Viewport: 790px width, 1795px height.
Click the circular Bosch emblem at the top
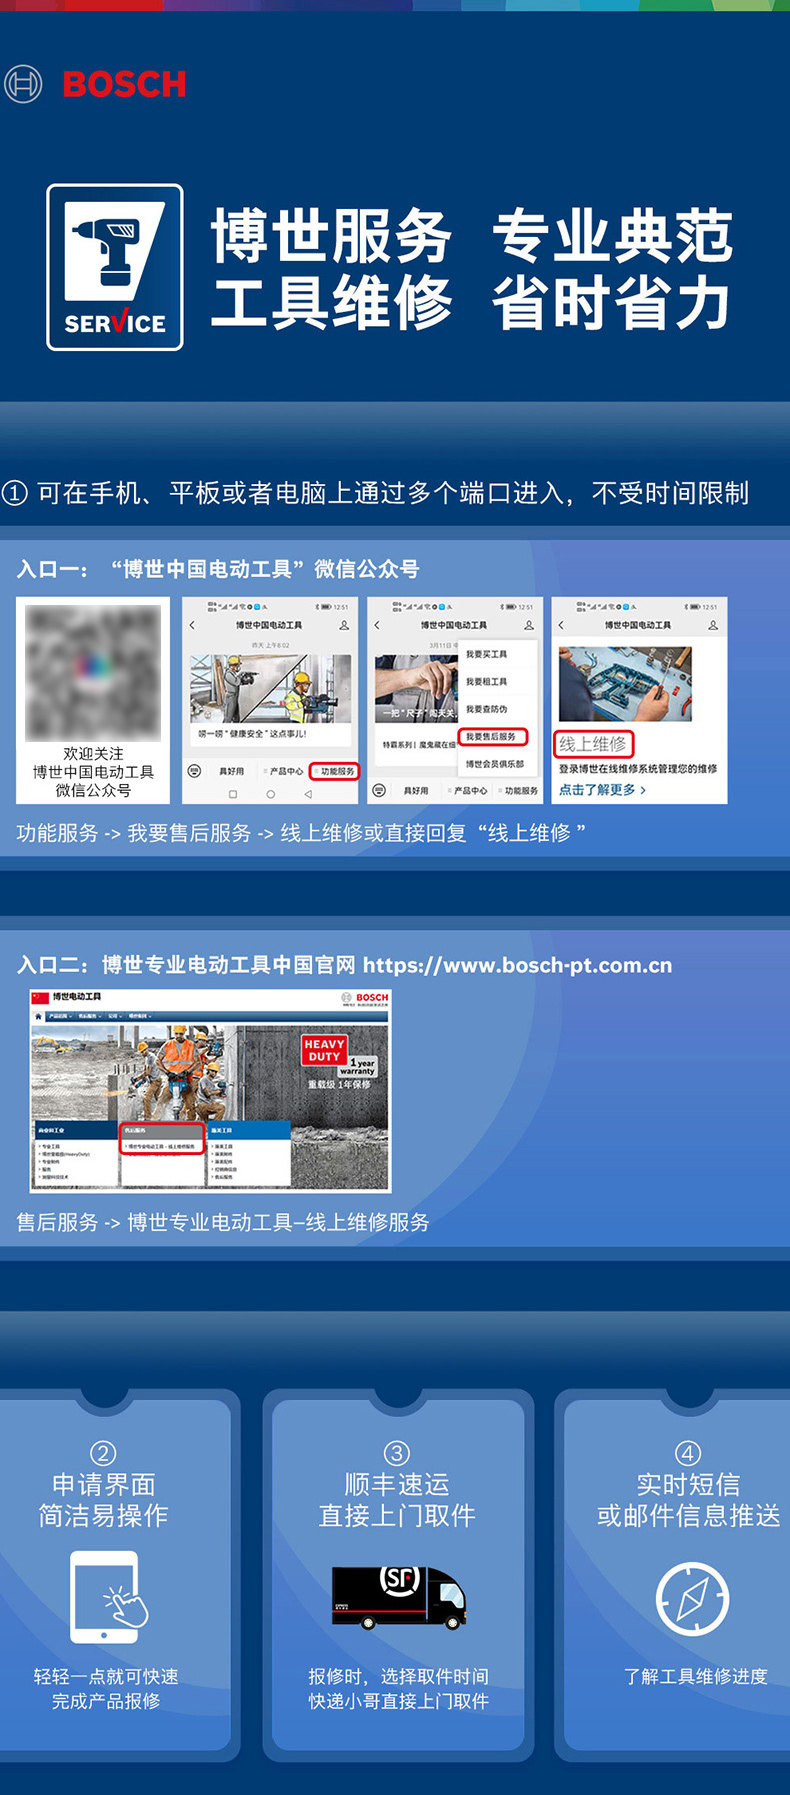coord(23,84)
